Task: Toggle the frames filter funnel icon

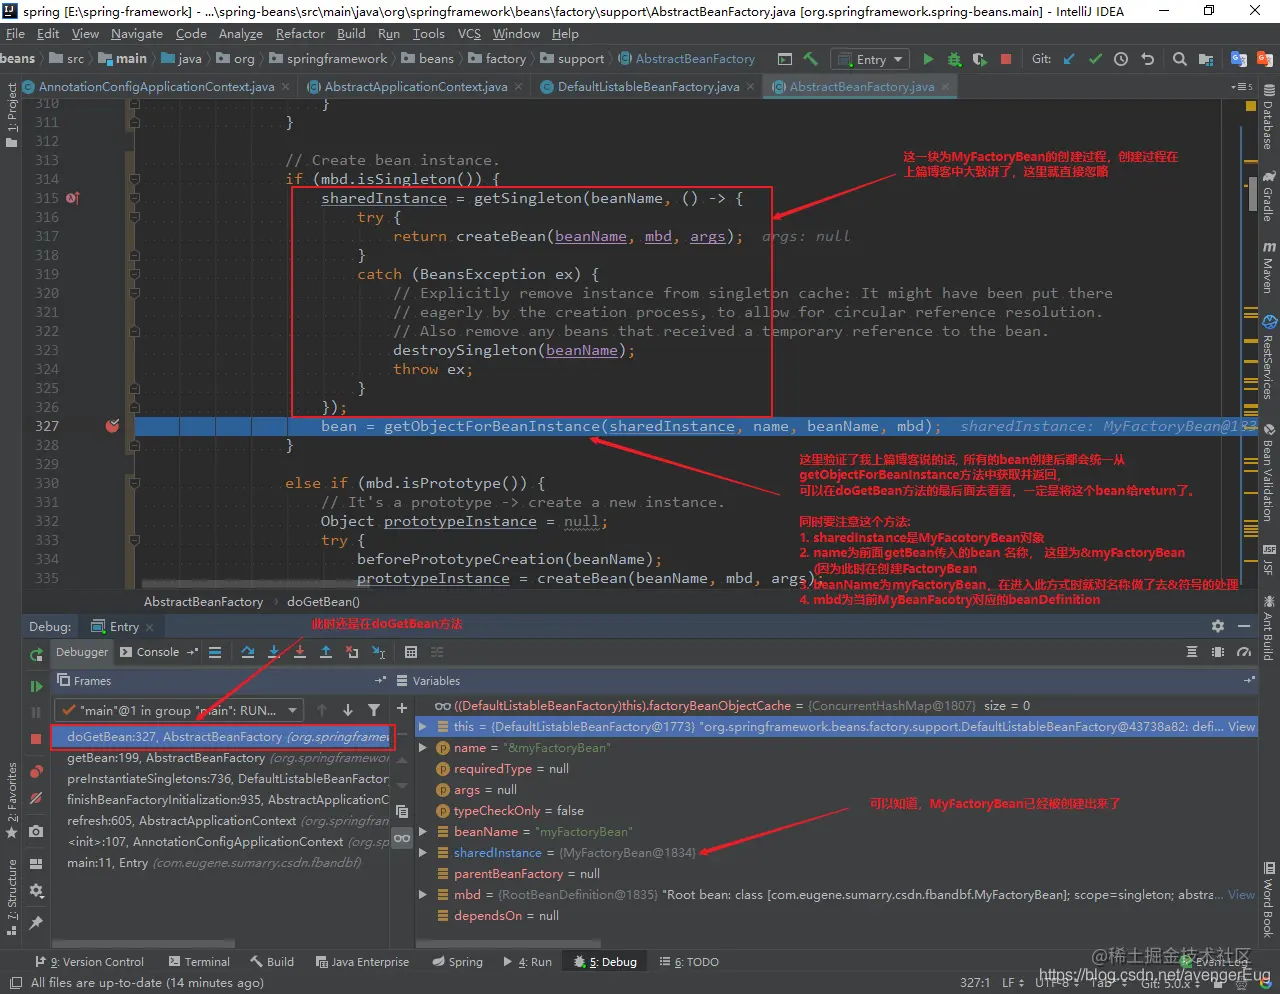Action: 374,710
